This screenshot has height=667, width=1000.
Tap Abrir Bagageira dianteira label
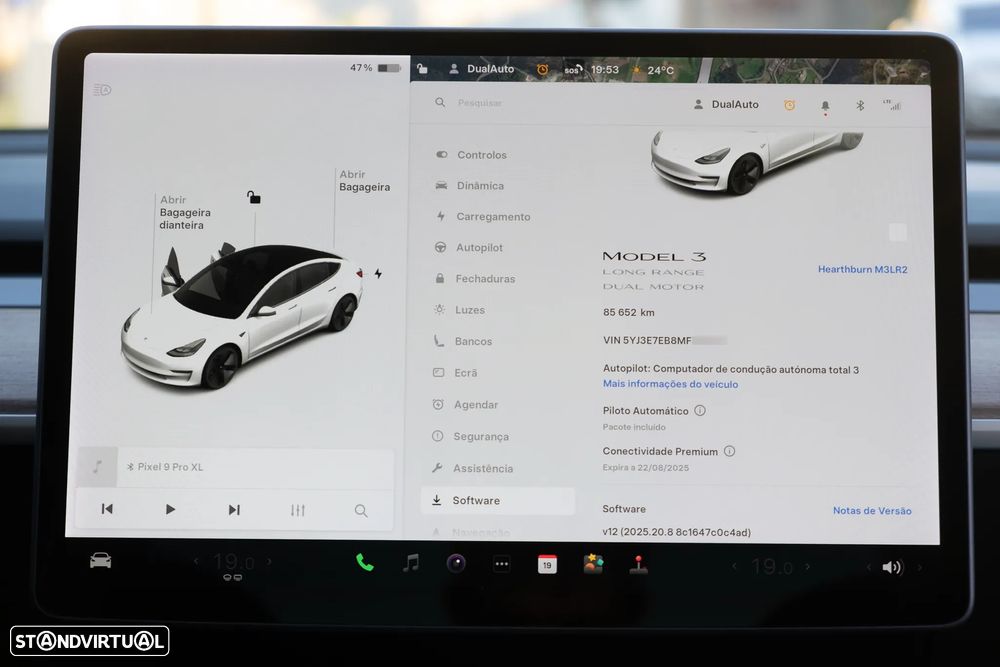(185, 212)
